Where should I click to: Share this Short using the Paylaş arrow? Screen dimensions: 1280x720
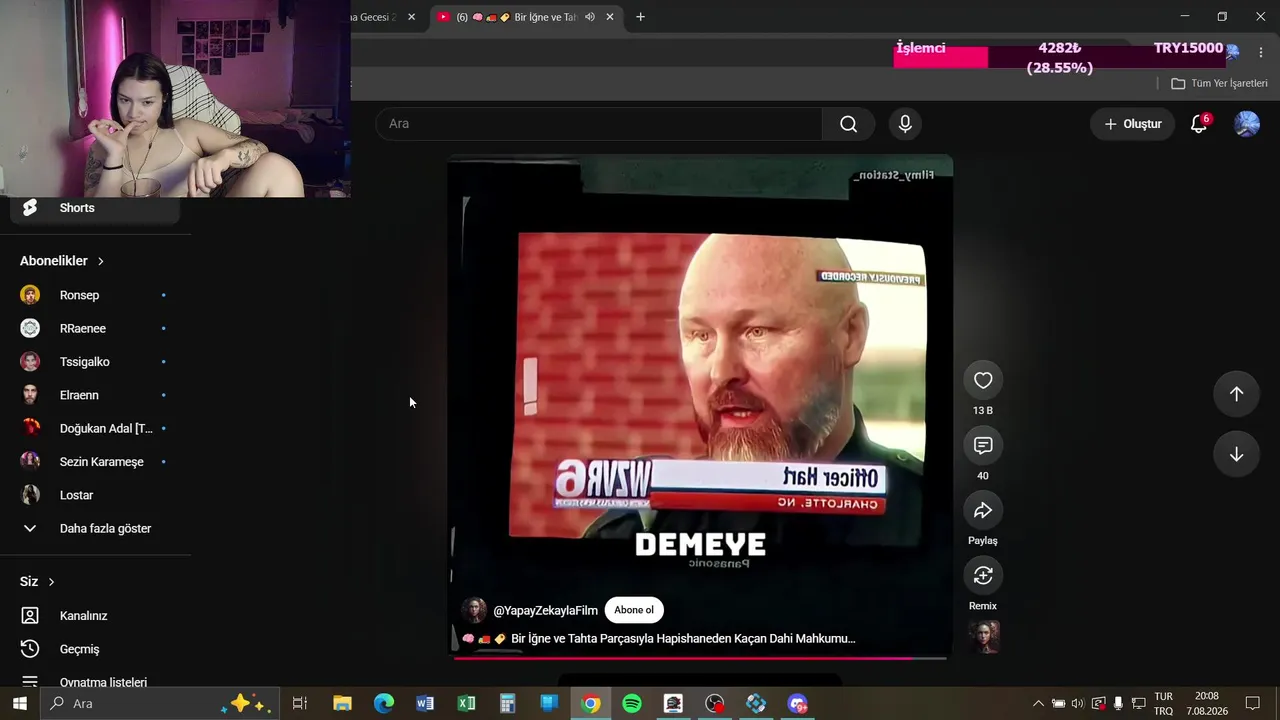tap(983, 510)
